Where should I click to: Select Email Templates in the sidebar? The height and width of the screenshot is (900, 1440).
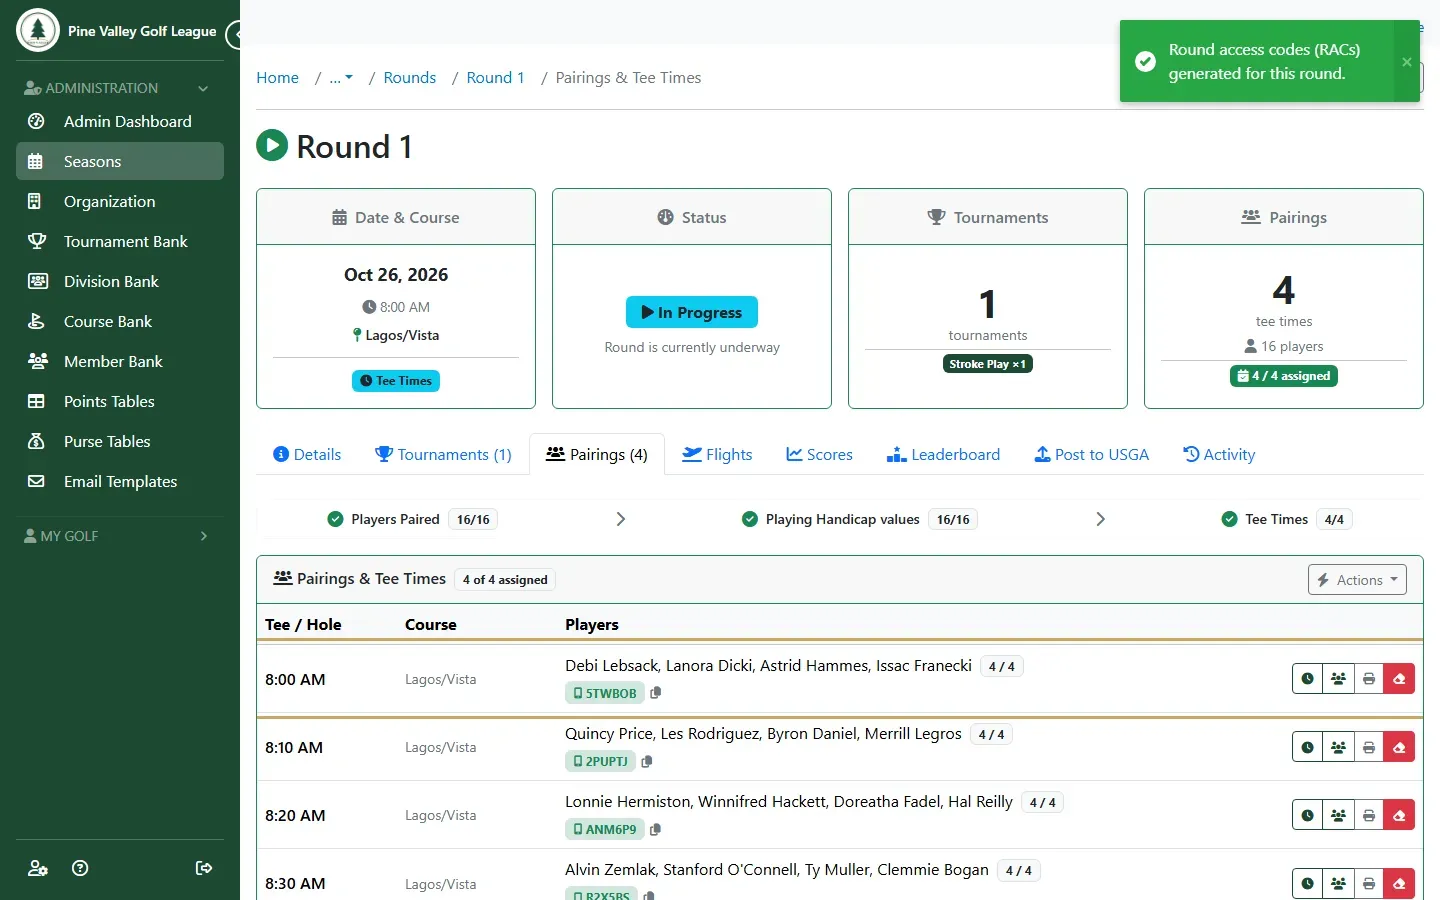point(120,481)
